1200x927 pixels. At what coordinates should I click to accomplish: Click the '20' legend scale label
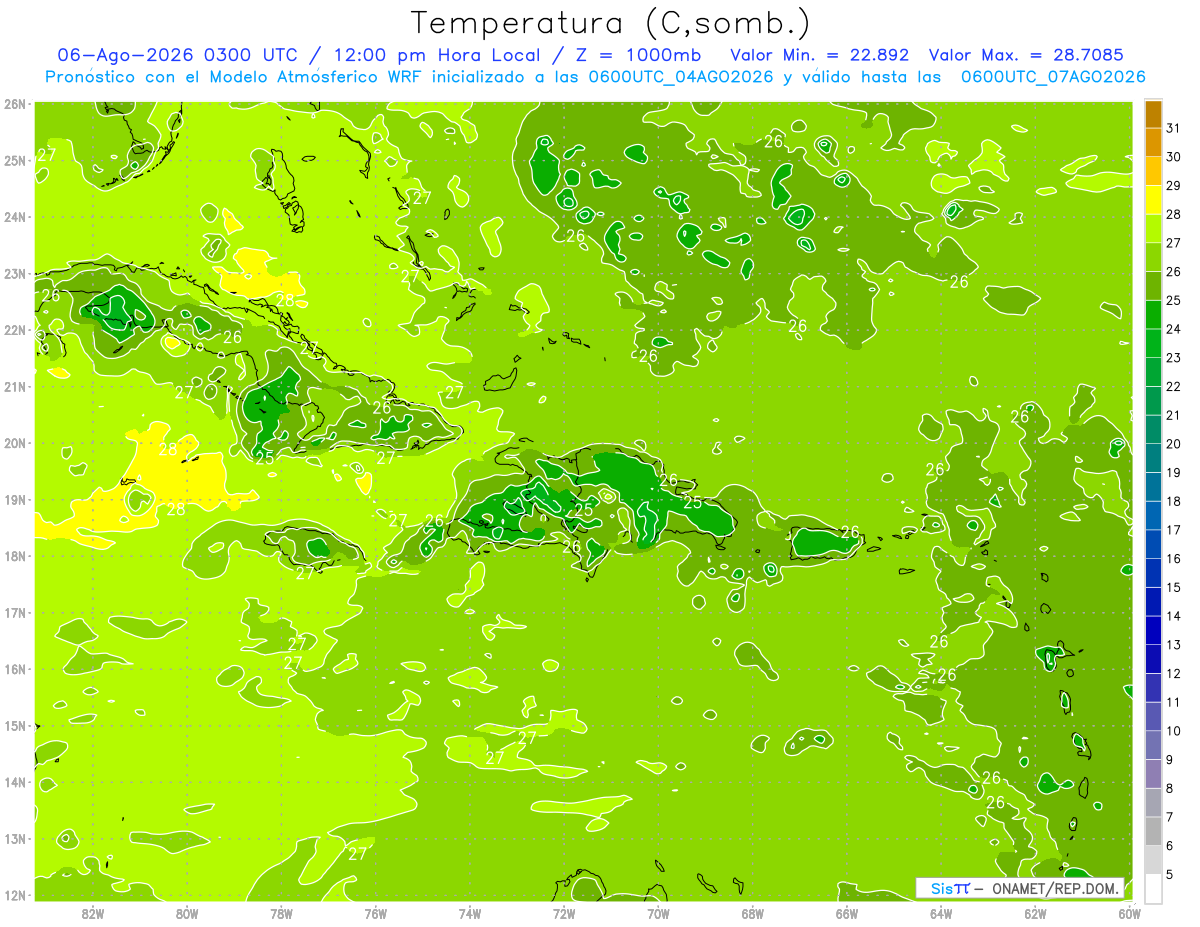click(x=1173, y=444)
